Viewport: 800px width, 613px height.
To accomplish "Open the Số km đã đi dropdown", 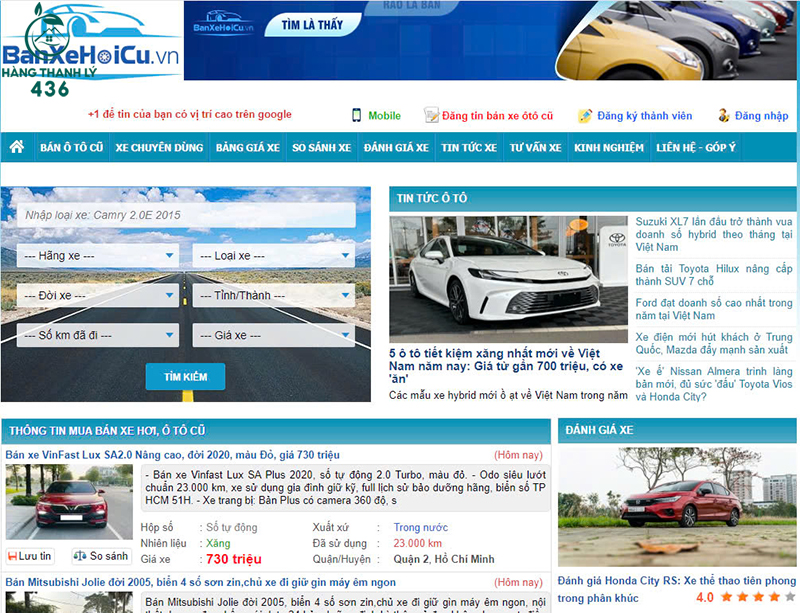I will pyautogui.click(x=98, y=335).
